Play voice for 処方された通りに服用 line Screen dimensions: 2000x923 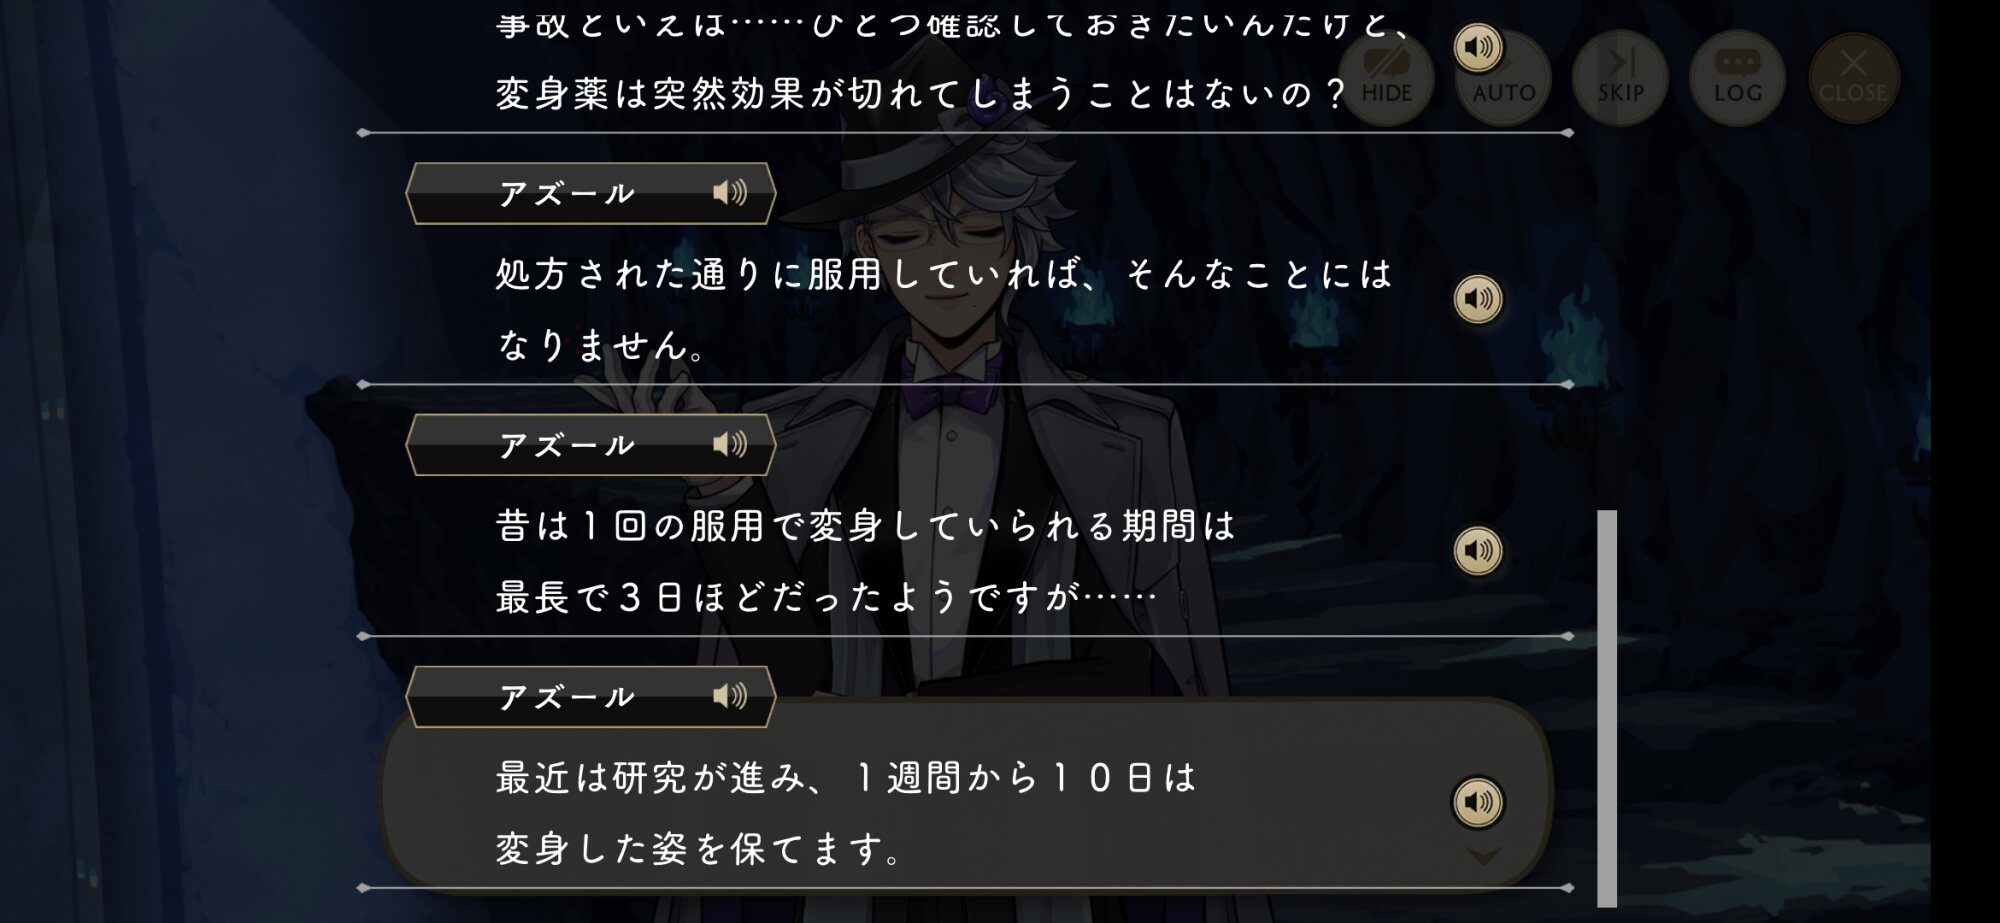(1477, 299)
